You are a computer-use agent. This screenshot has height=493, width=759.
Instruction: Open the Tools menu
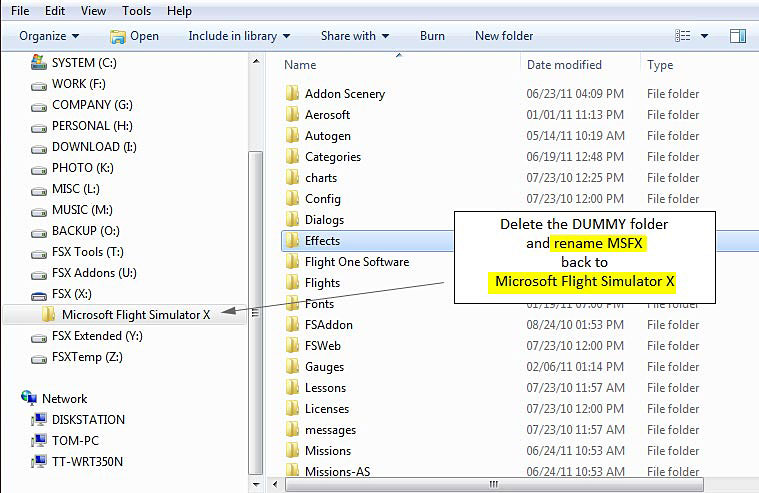pyautogui.click(x=137, y=11)
